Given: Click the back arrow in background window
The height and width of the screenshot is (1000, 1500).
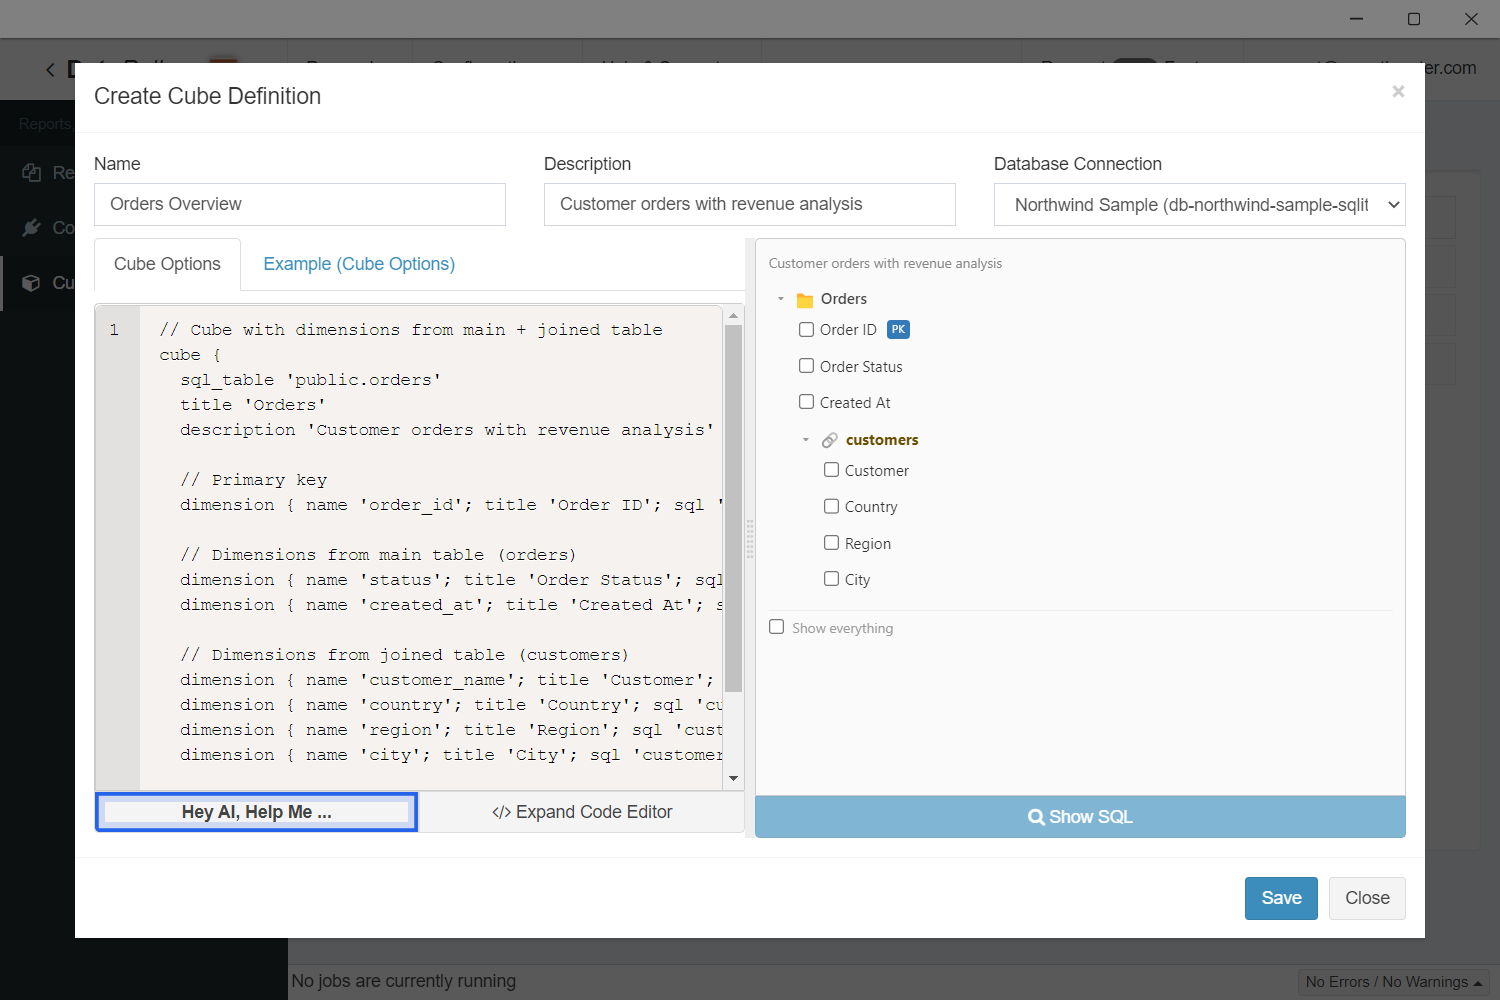Looking at the screenshot, I should coord(50,69).
